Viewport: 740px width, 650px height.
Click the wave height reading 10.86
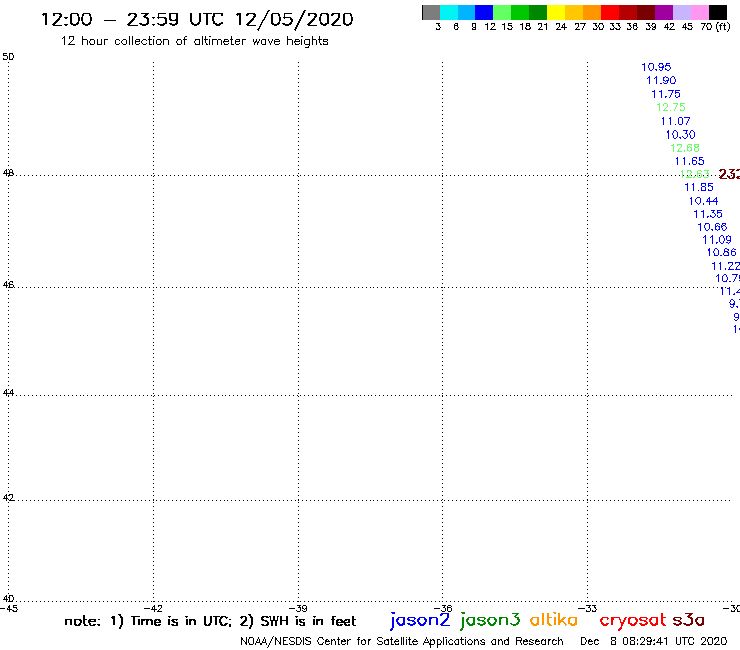click(x=721, y=253)
